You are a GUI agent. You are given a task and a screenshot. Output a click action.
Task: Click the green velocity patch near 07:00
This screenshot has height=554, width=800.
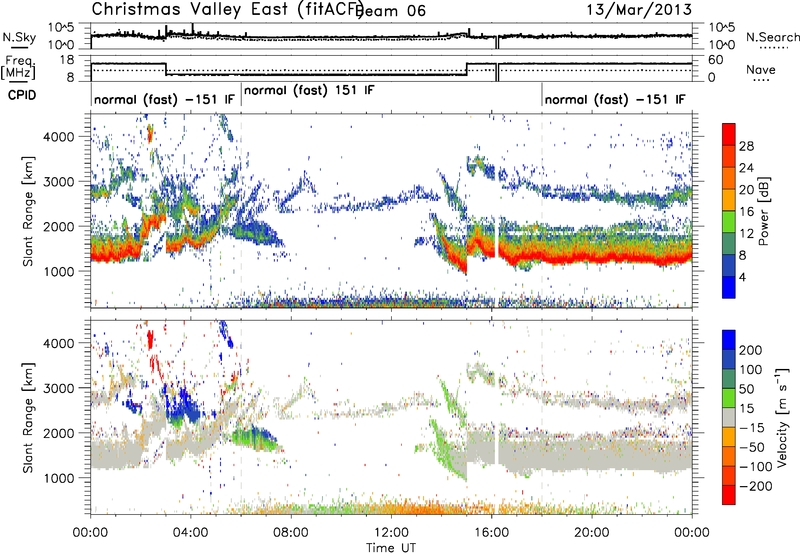coord(254,439)
